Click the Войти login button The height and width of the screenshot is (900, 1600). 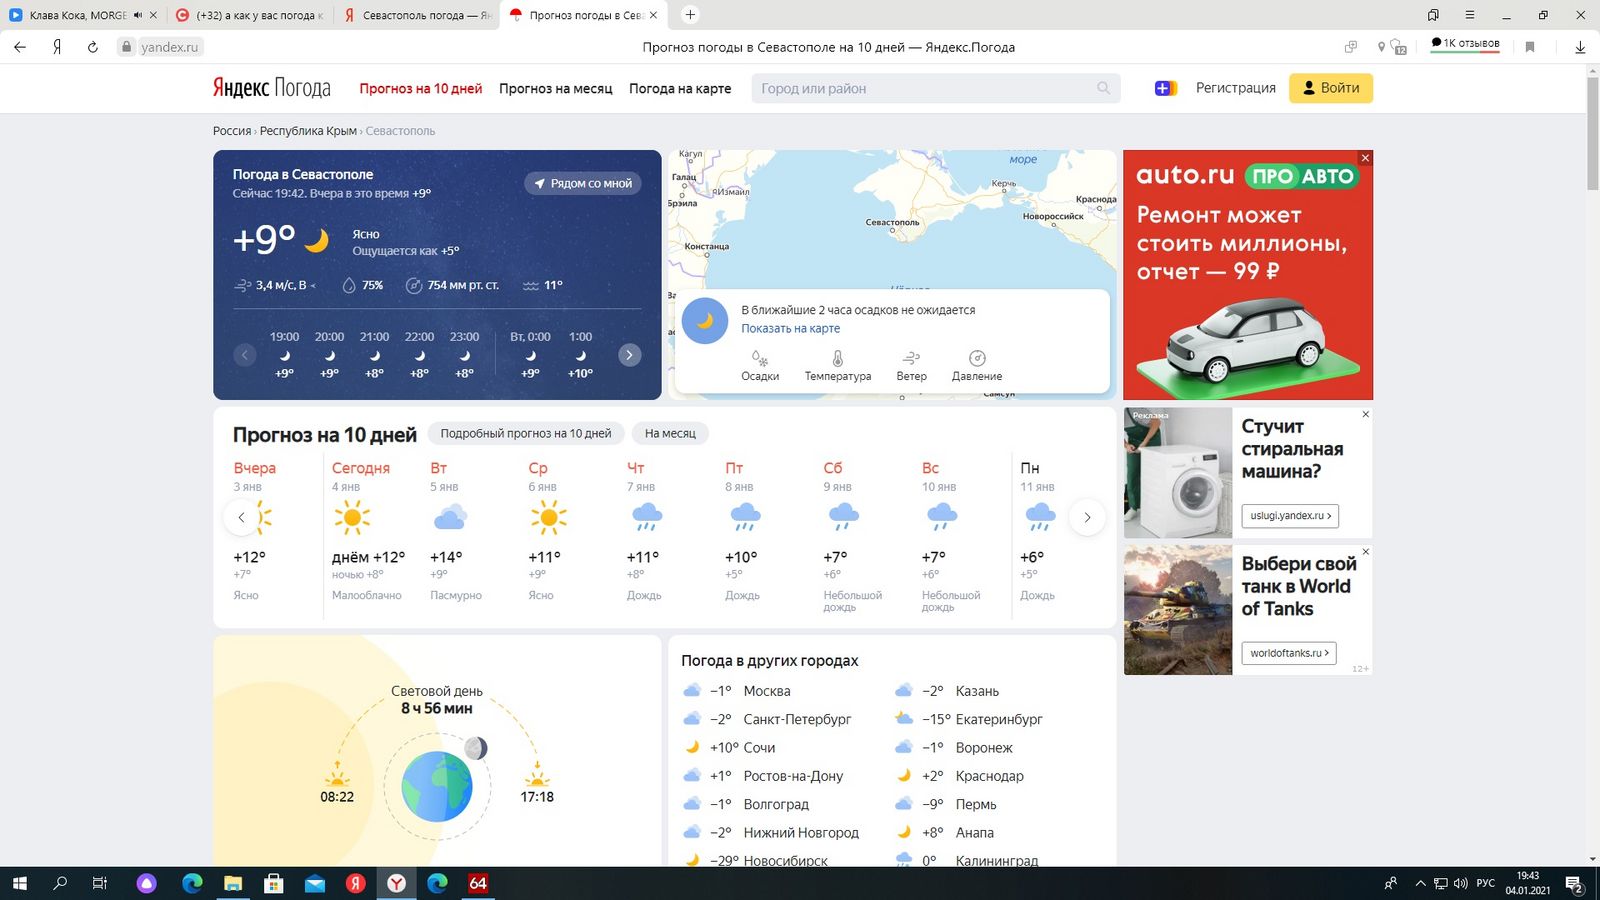[1331, 88]
